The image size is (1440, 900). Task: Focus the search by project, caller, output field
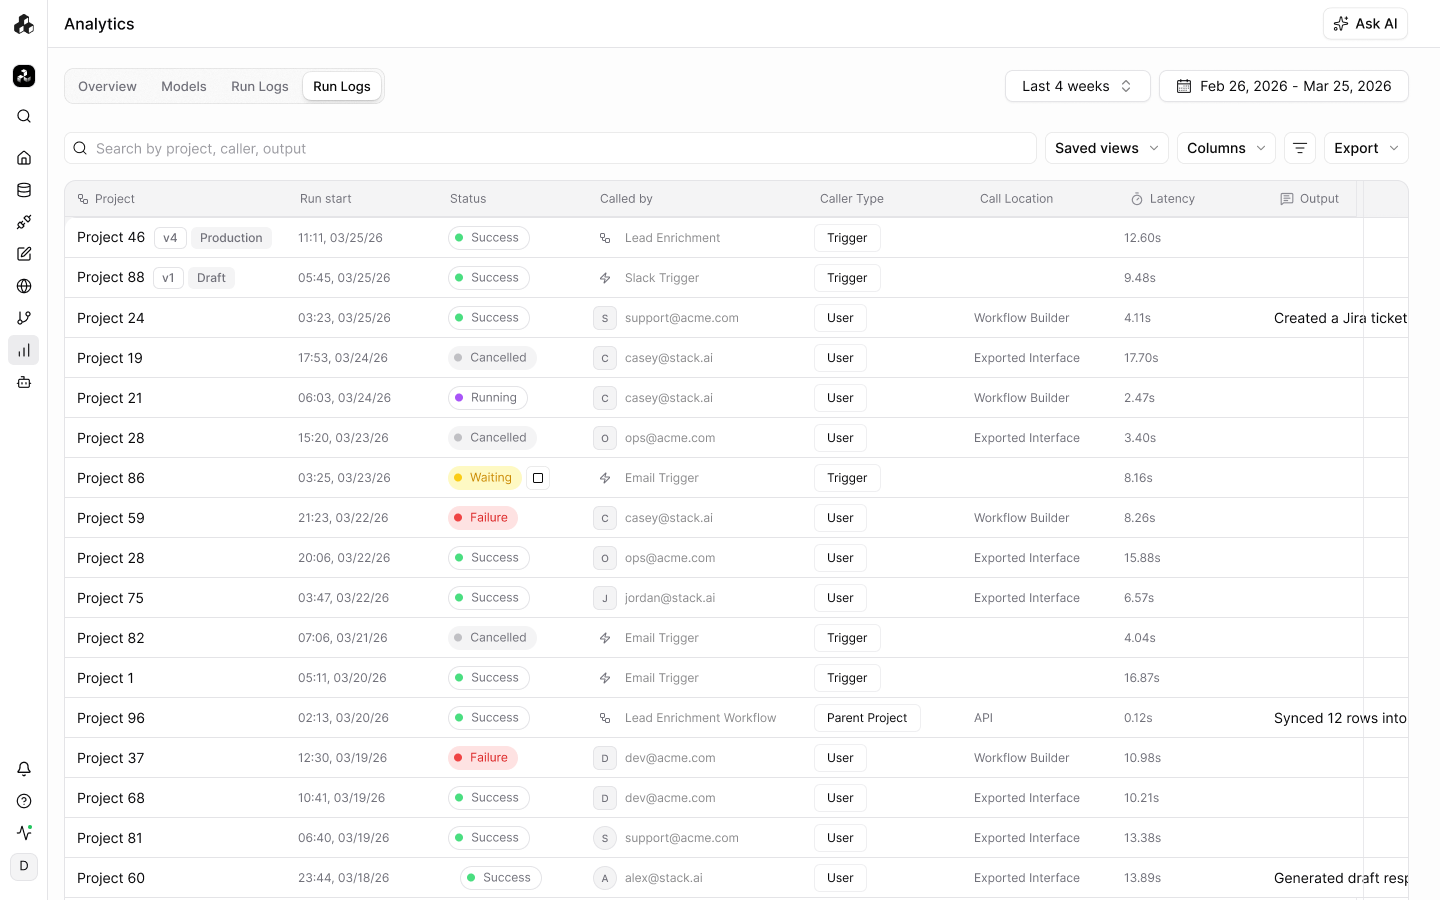click(550, 148)
